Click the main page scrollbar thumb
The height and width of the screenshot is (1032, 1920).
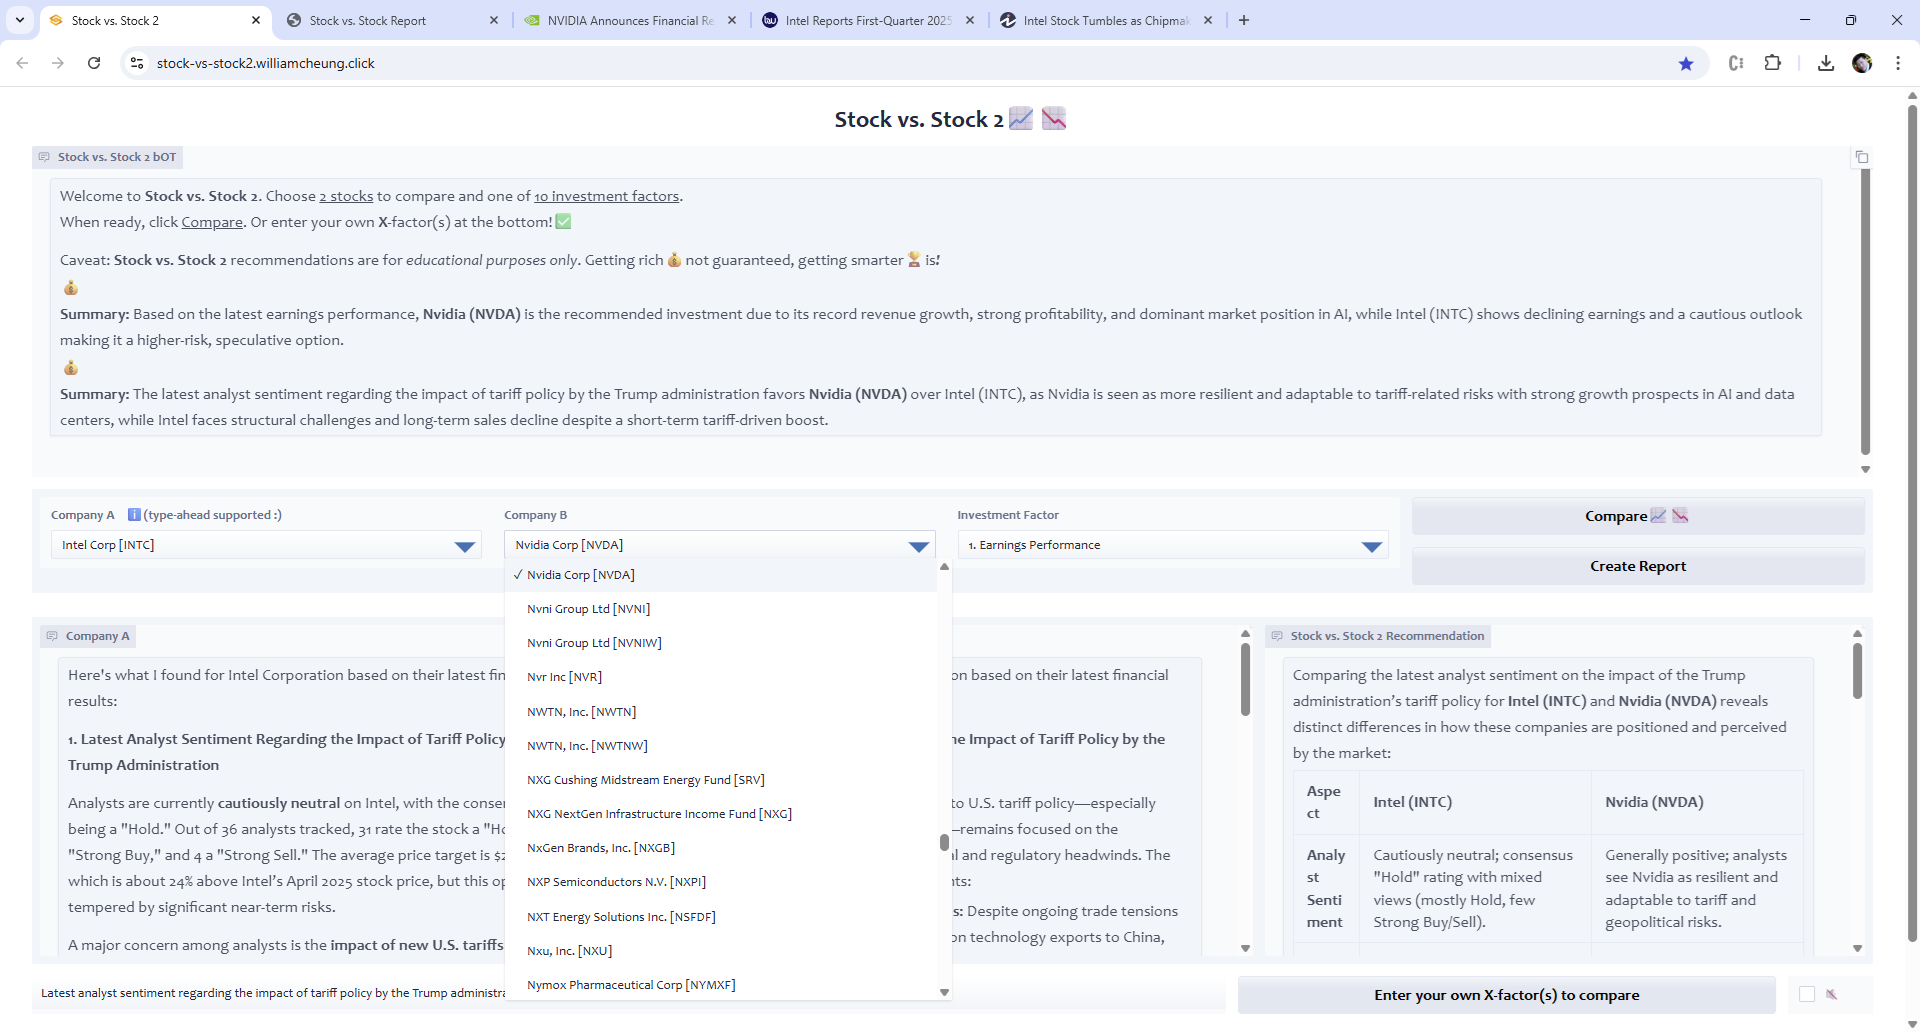(x=1912, y=522)
